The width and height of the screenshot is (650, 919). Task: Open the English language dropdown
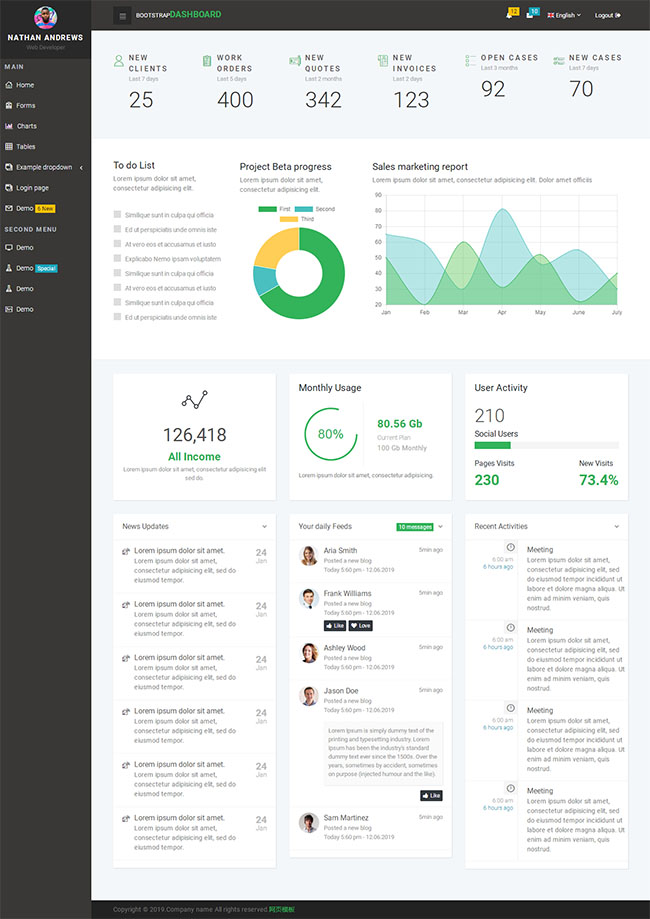565,15
